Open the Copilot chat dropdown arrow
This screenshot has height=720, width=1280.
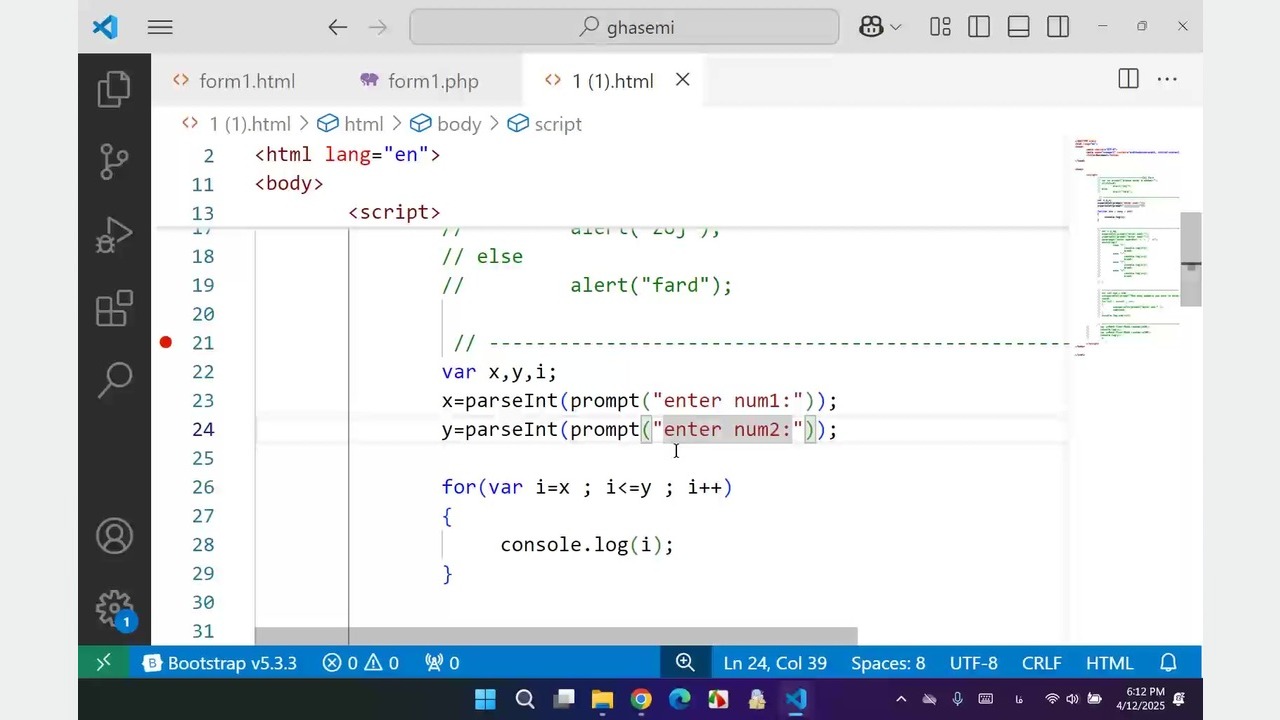point(895,27)
